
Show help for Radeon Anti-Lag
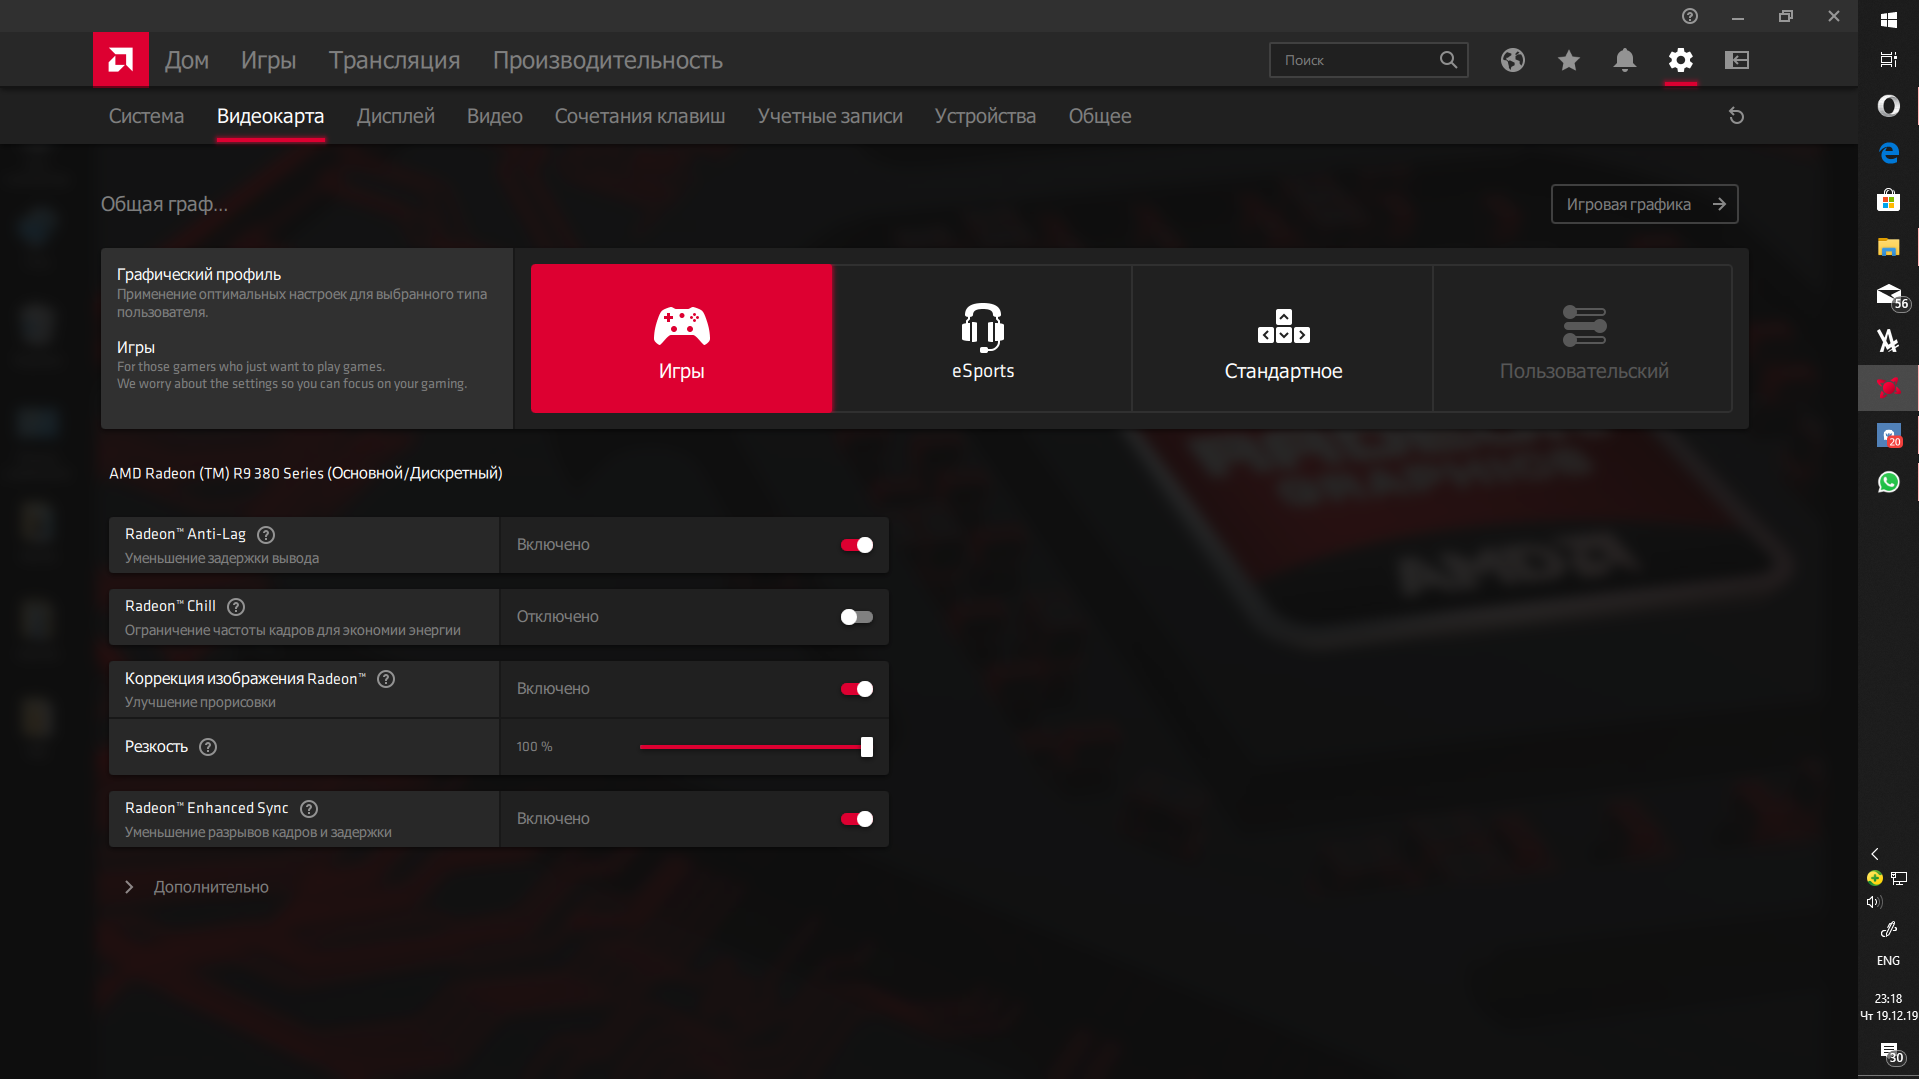pos(266,535)
